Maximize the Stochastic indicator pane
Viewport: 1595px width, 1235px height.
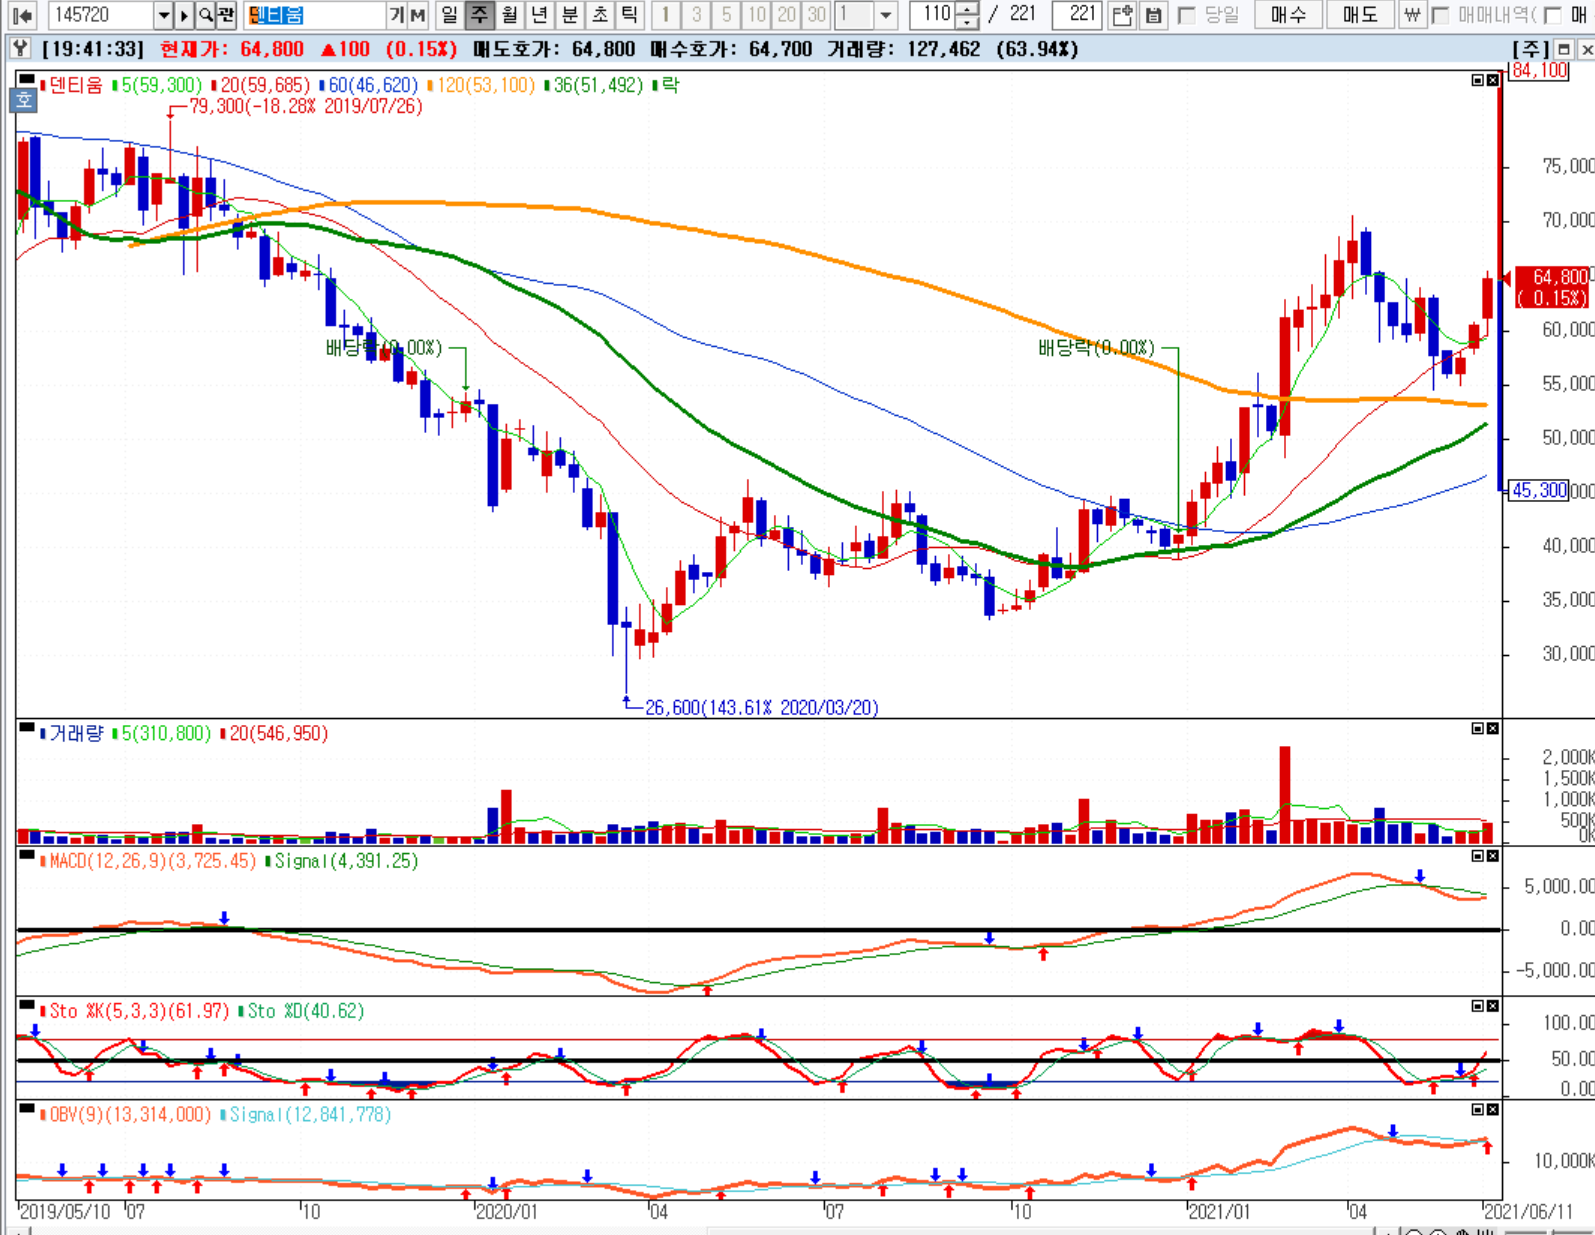(1478, 1006)
